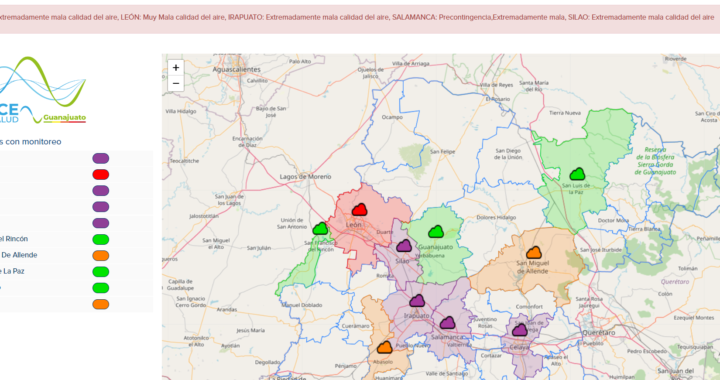Click the orange swatch beside 'De Allende'

pyautogui.click(x=101, y=255)
